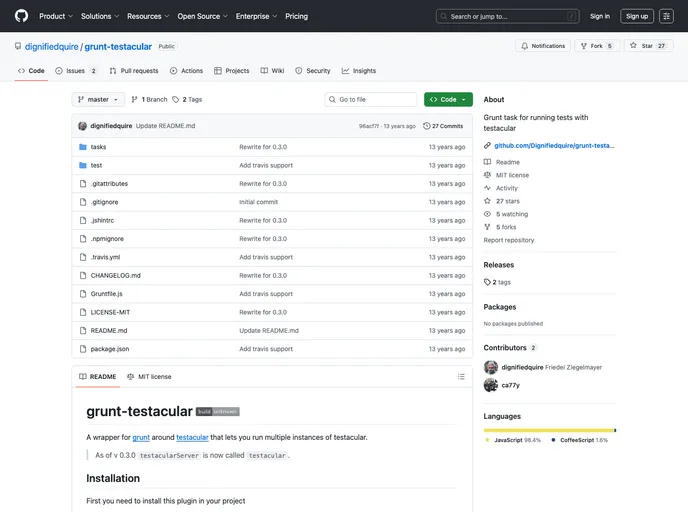Open the 1 Branch link
Screen dimensions: 688x512
coord(149,100)
